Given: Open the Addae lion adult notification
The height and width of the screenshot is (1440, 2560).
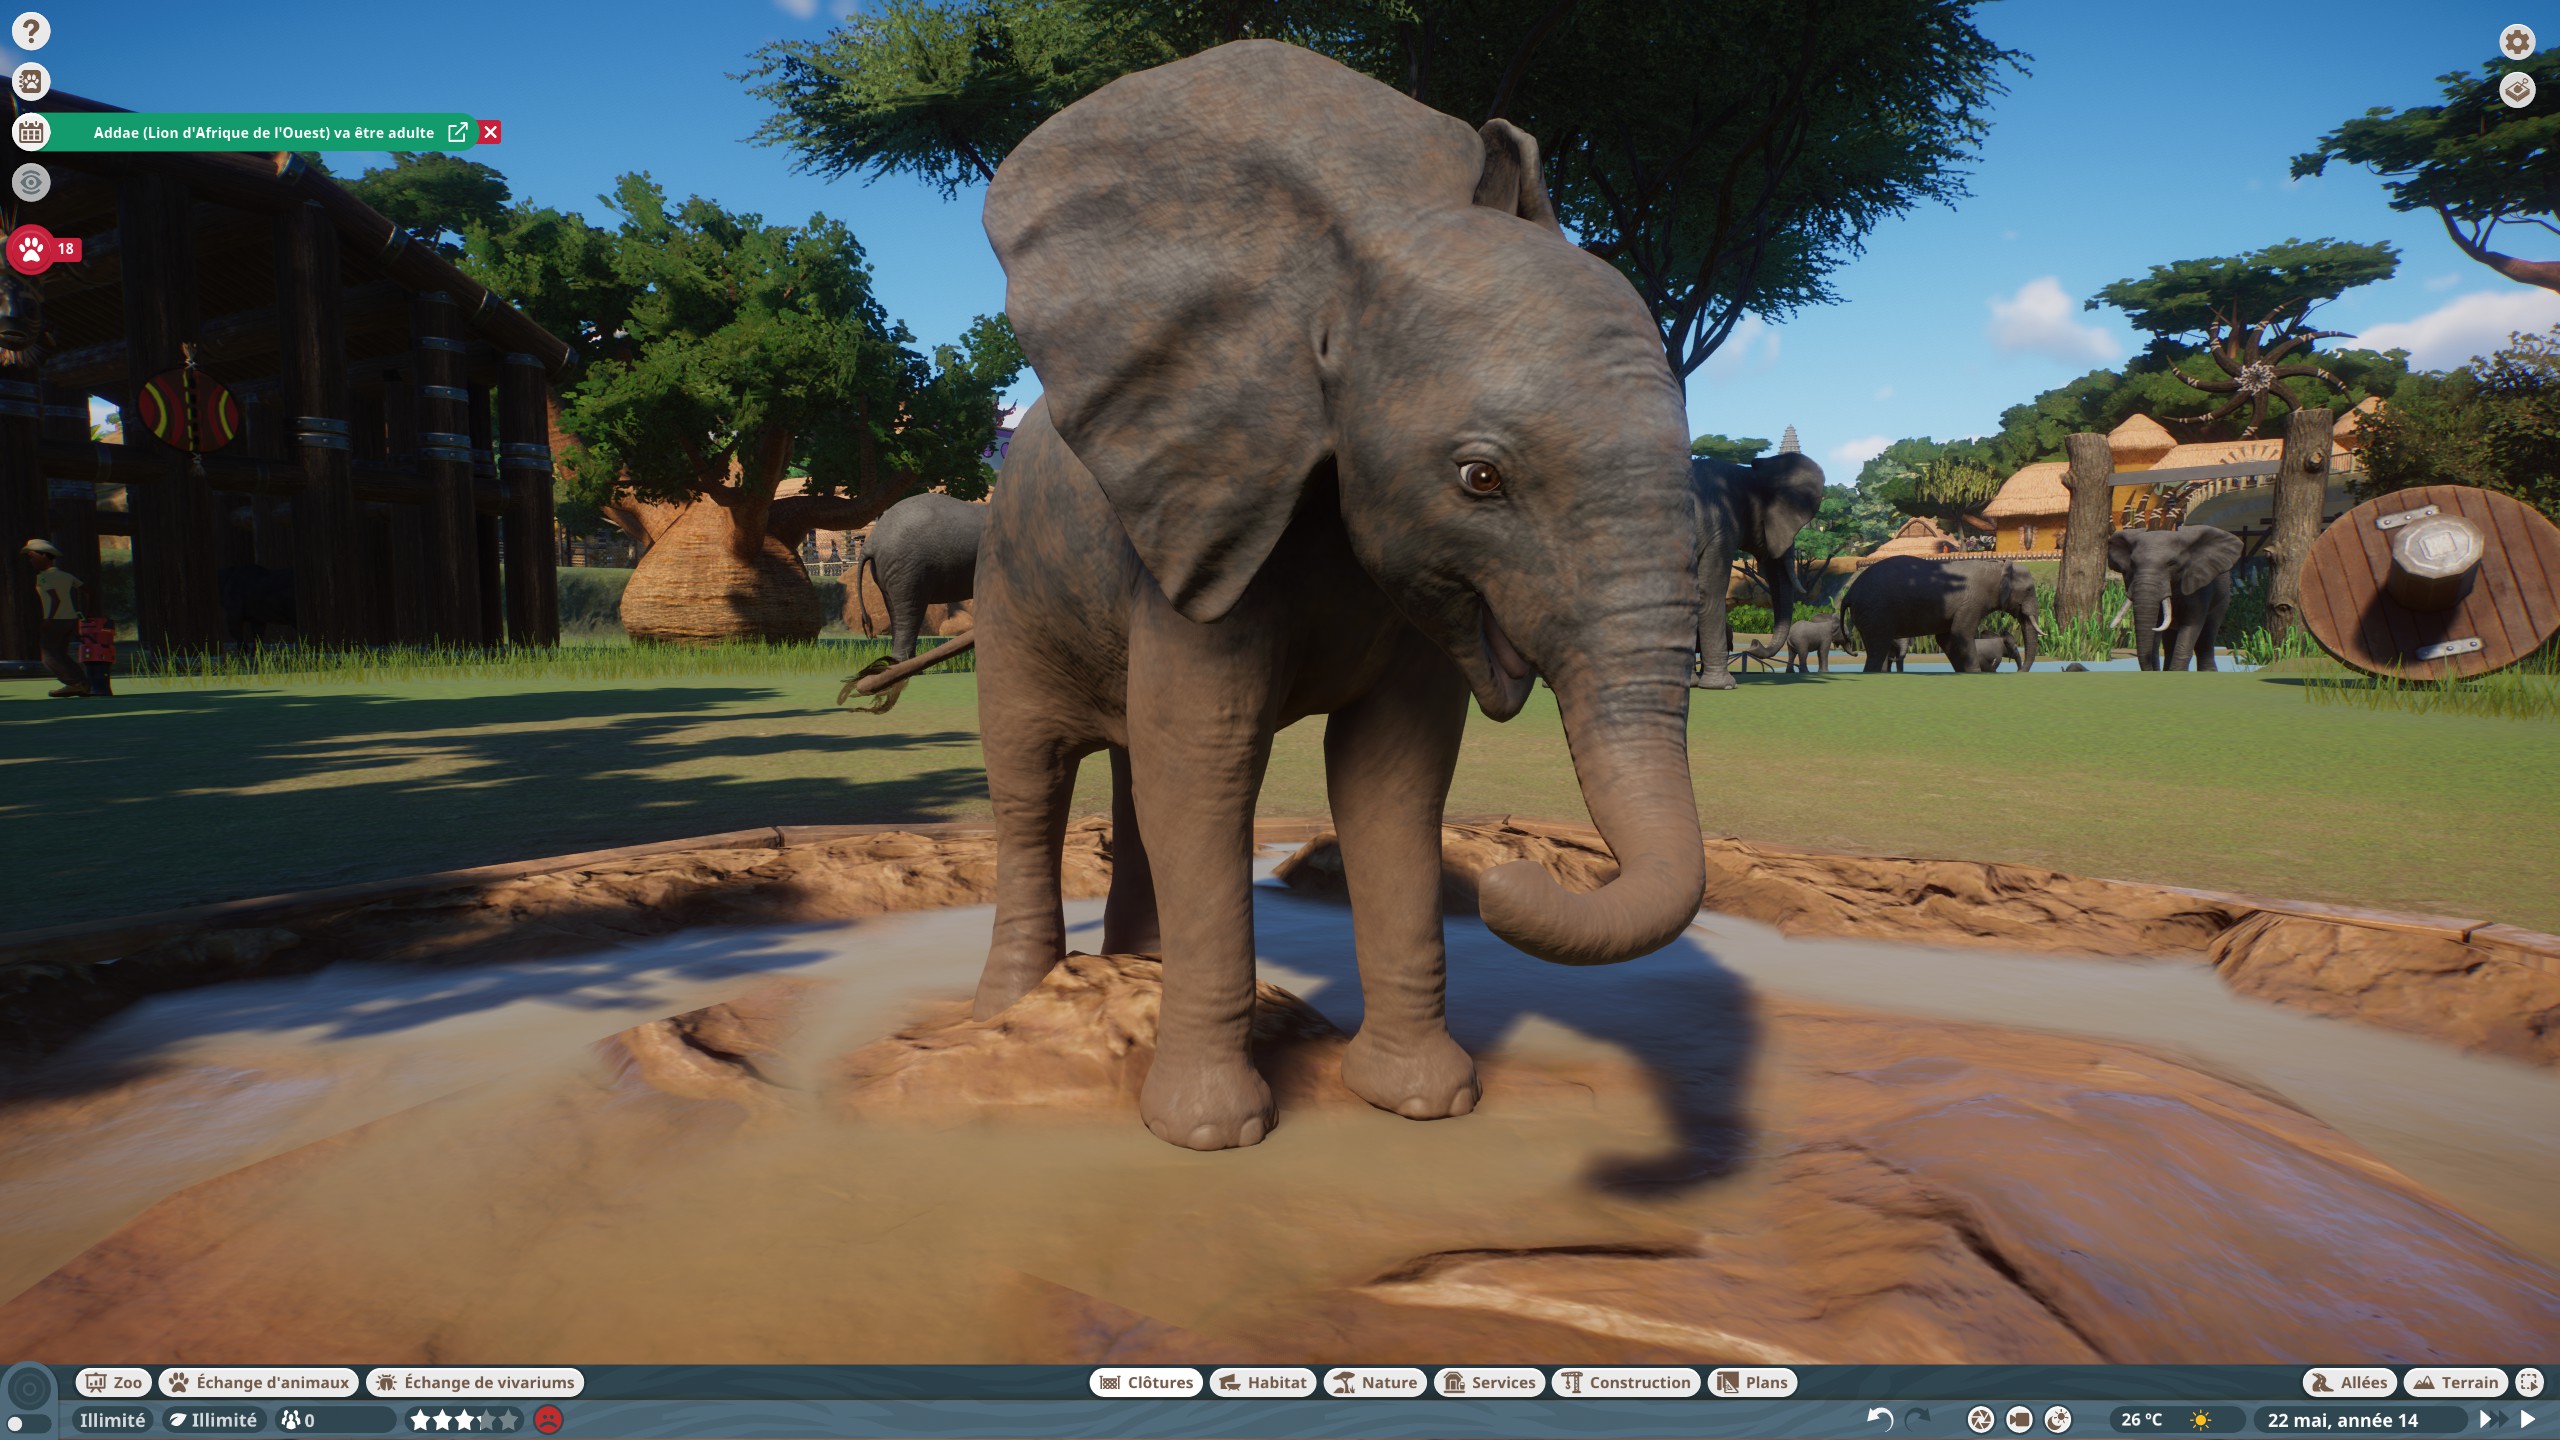Looking at the screenshot, I should (264, 132).
